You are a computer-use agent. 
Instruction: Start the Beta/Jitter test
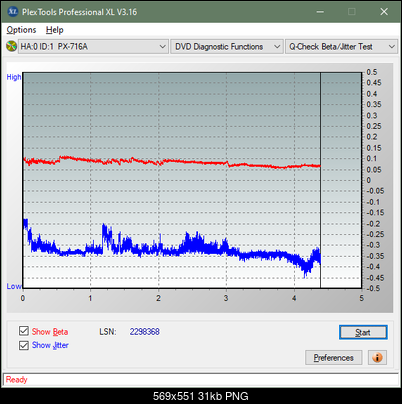pos(363,332)
